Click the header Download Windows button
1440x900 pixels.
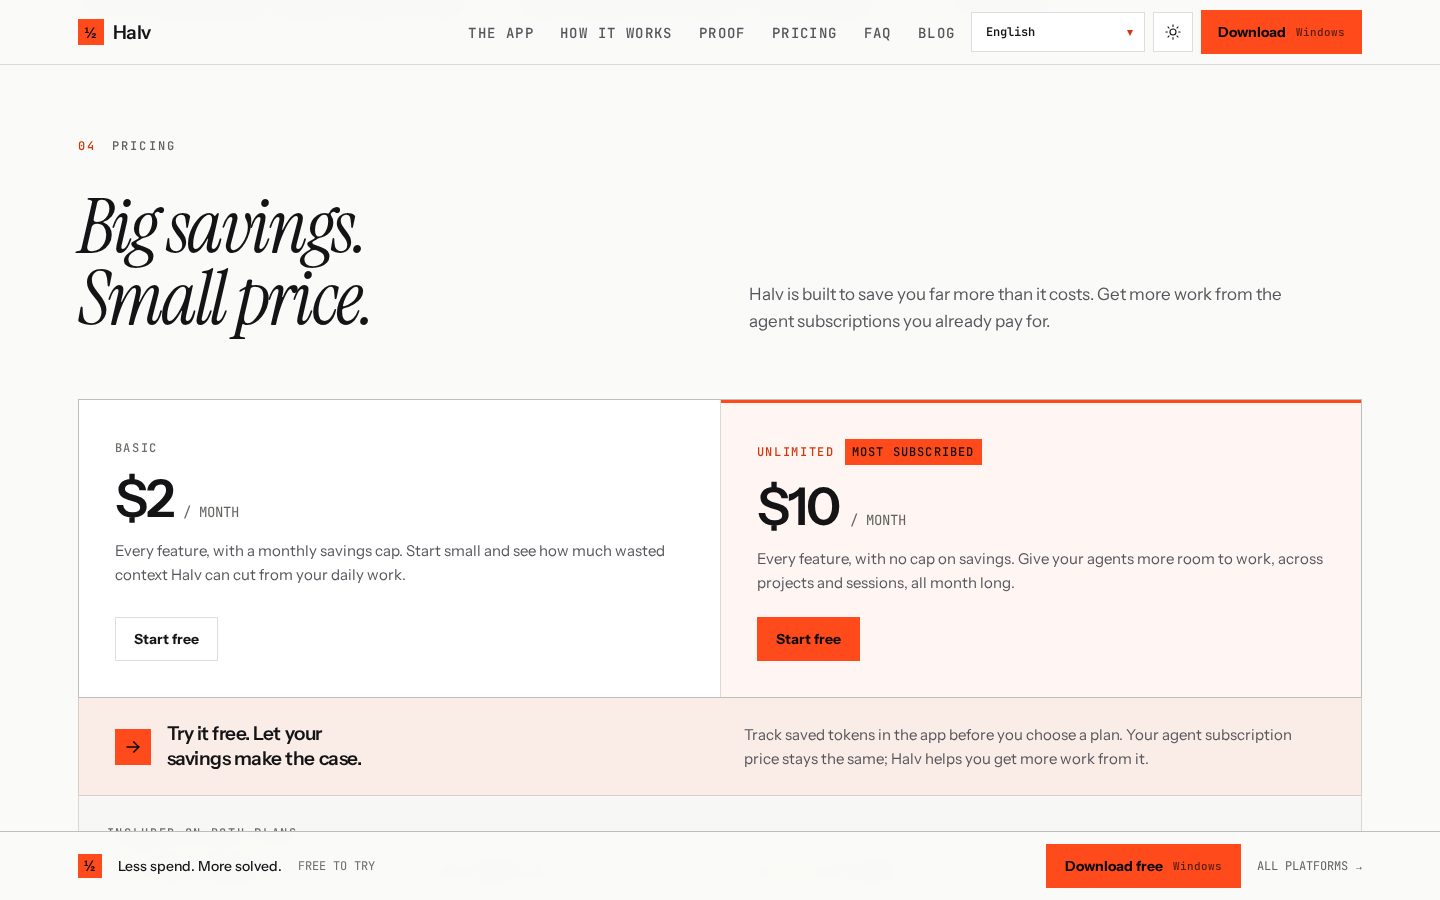click(x=1281, y=32)
